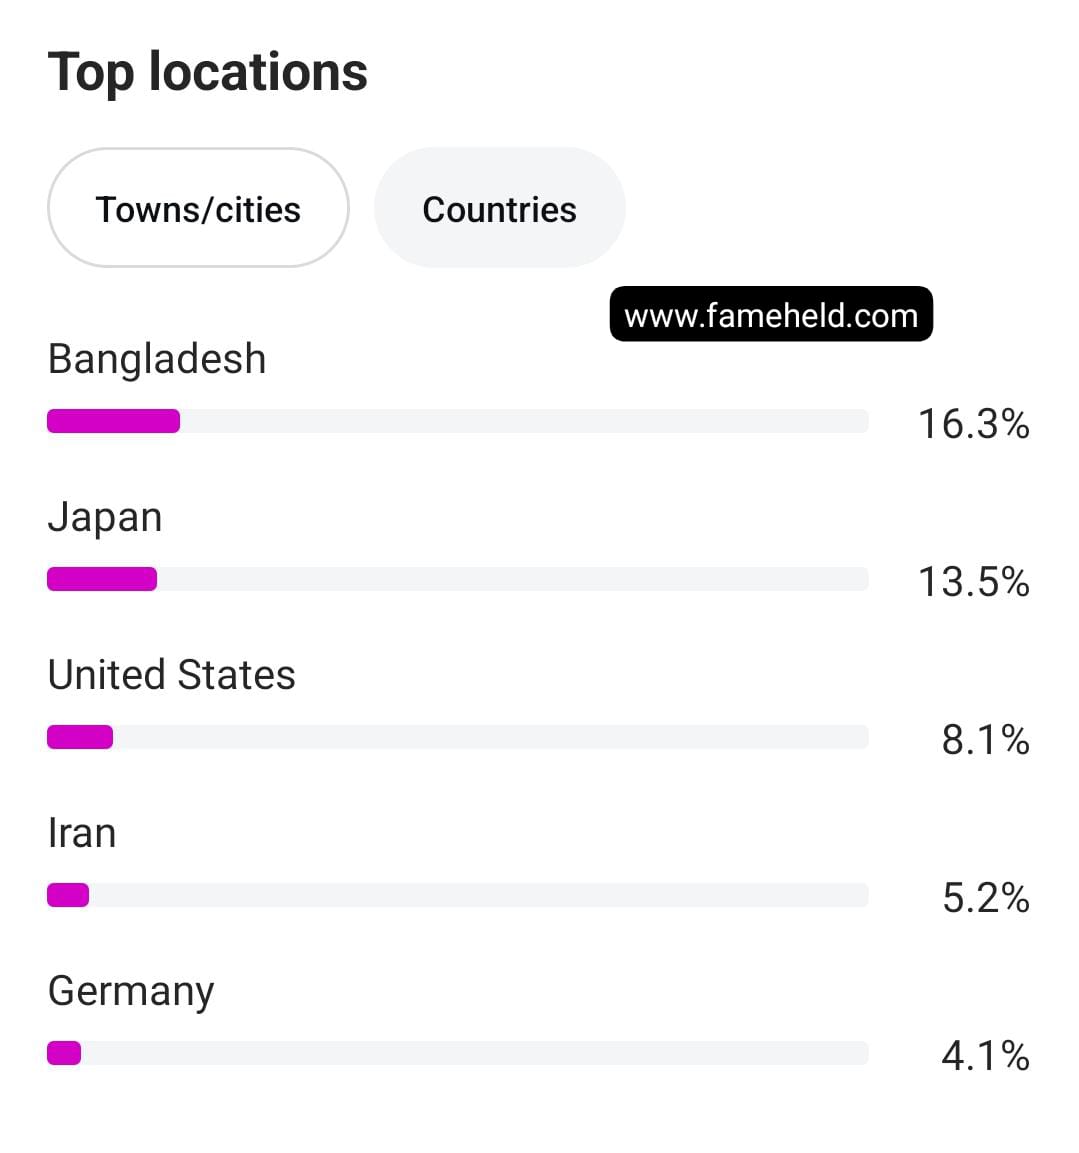Click the 8.1% United States value
This screenshot has width=1079, height=1153.
[985, 740]
